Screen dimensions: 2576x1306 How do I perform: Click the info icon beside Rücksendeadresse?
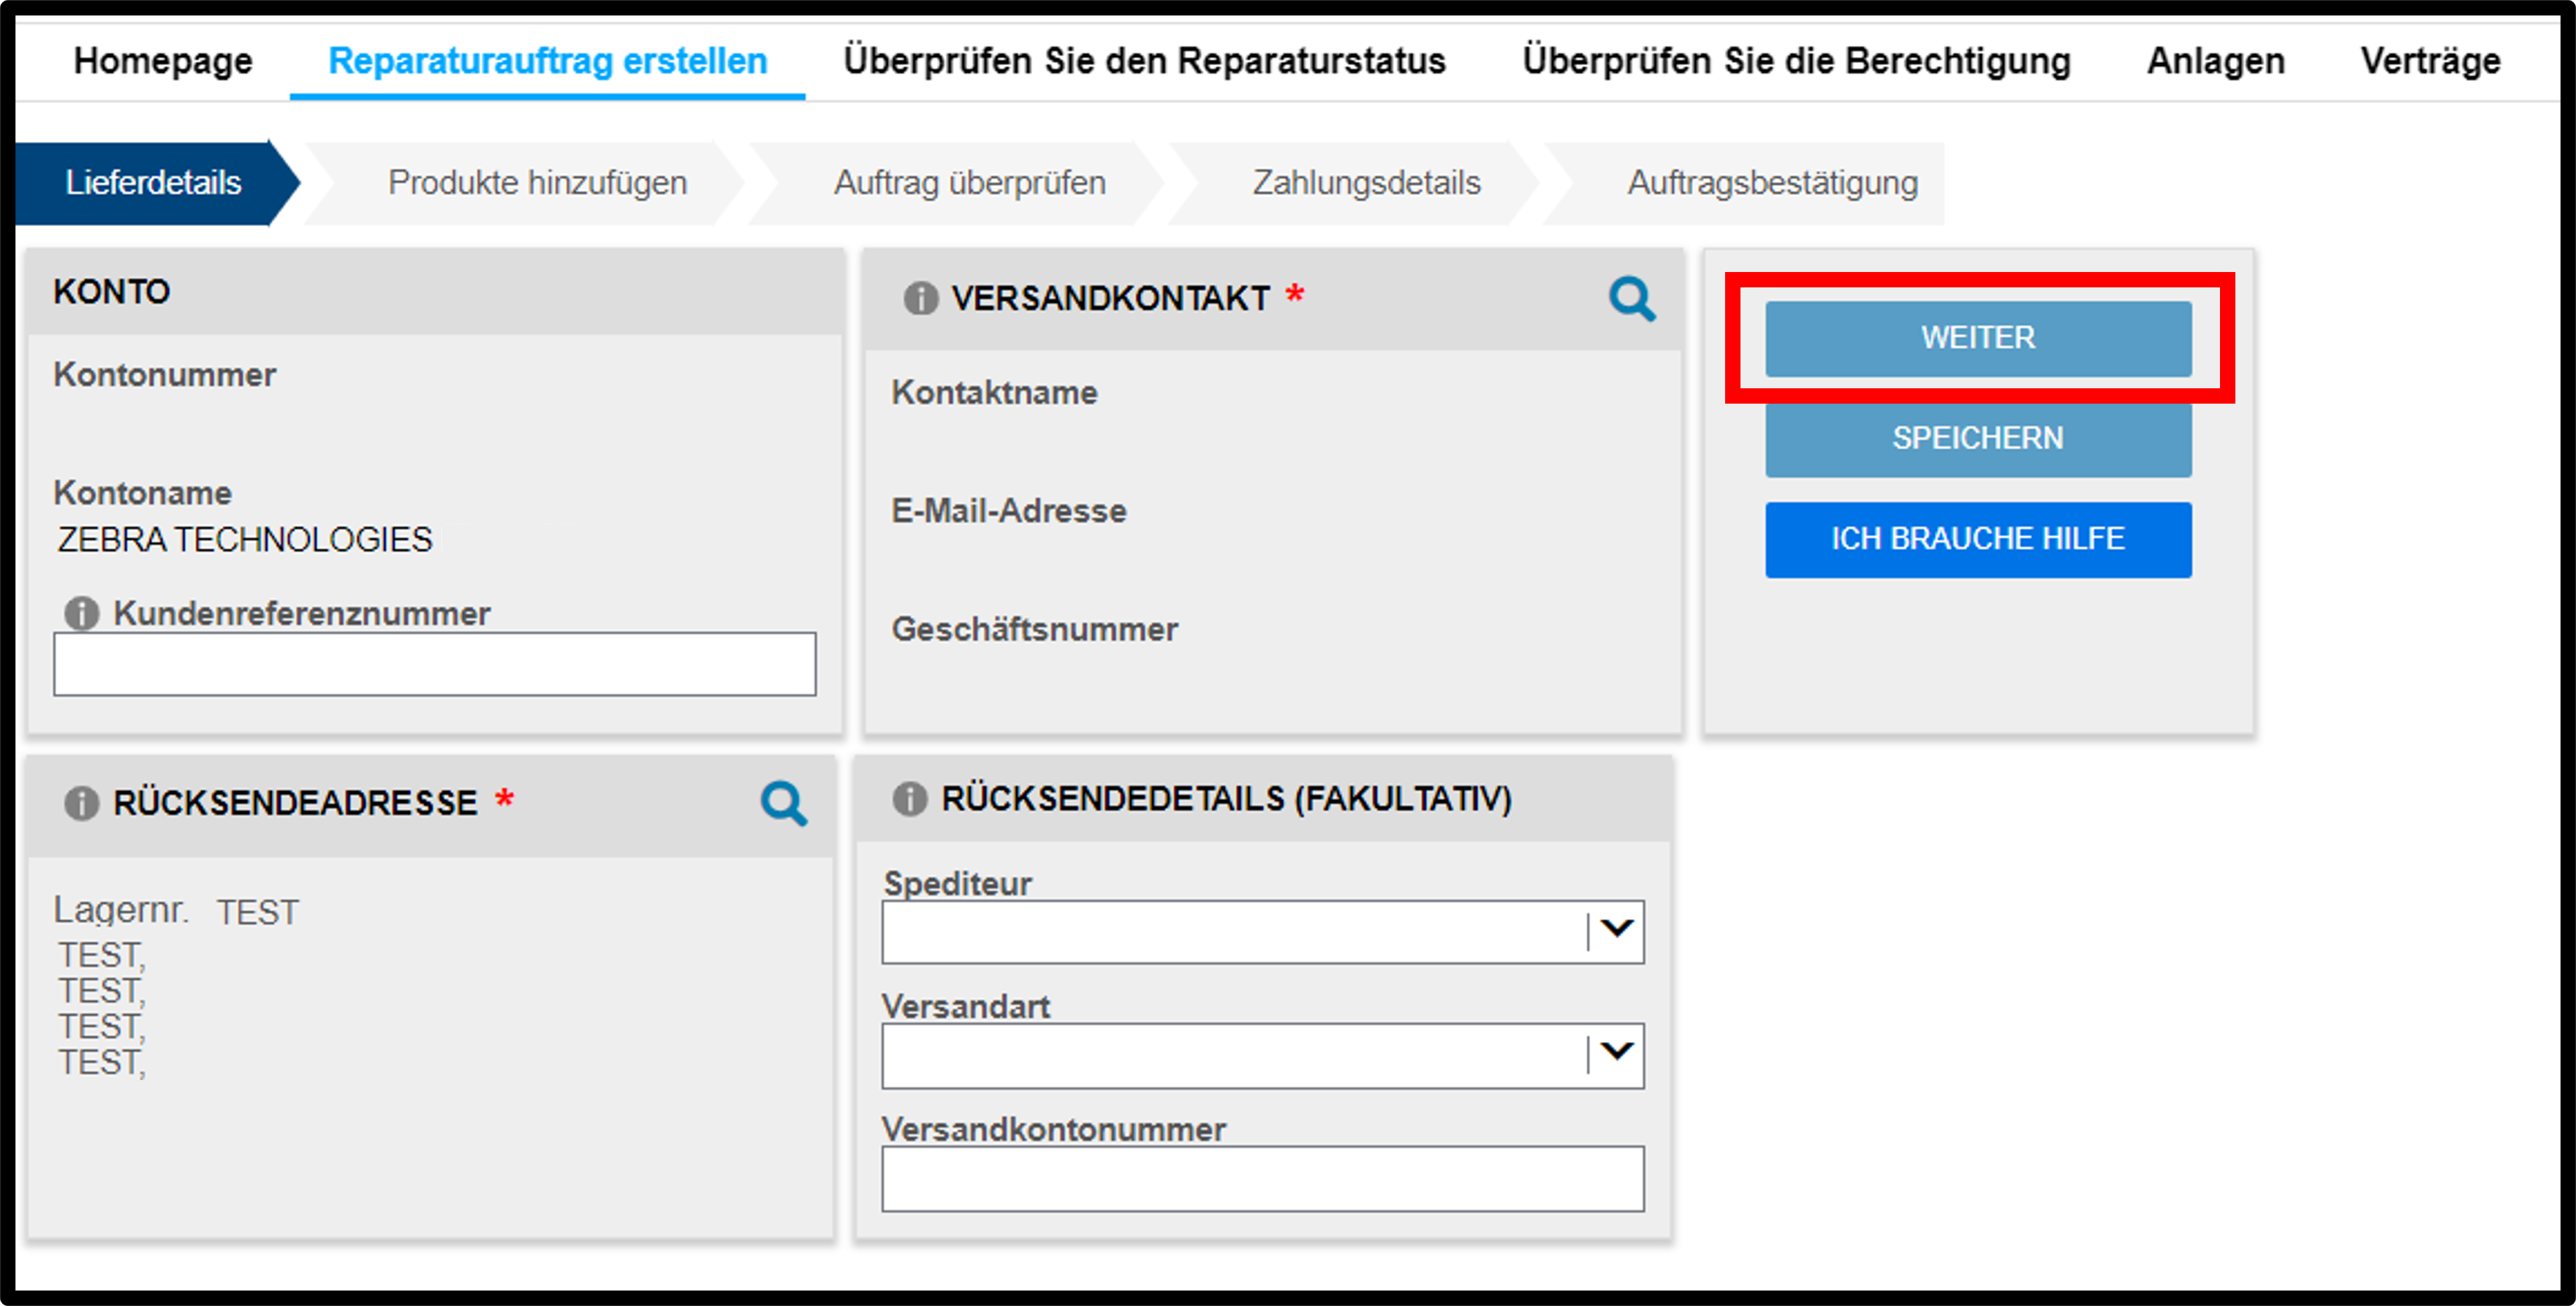[82, 803]
